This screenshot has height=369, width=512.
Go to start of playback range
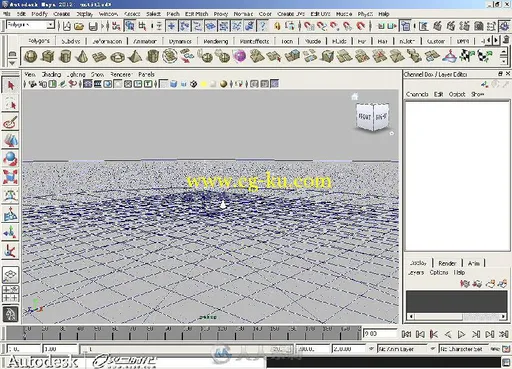tap(406, 334)
